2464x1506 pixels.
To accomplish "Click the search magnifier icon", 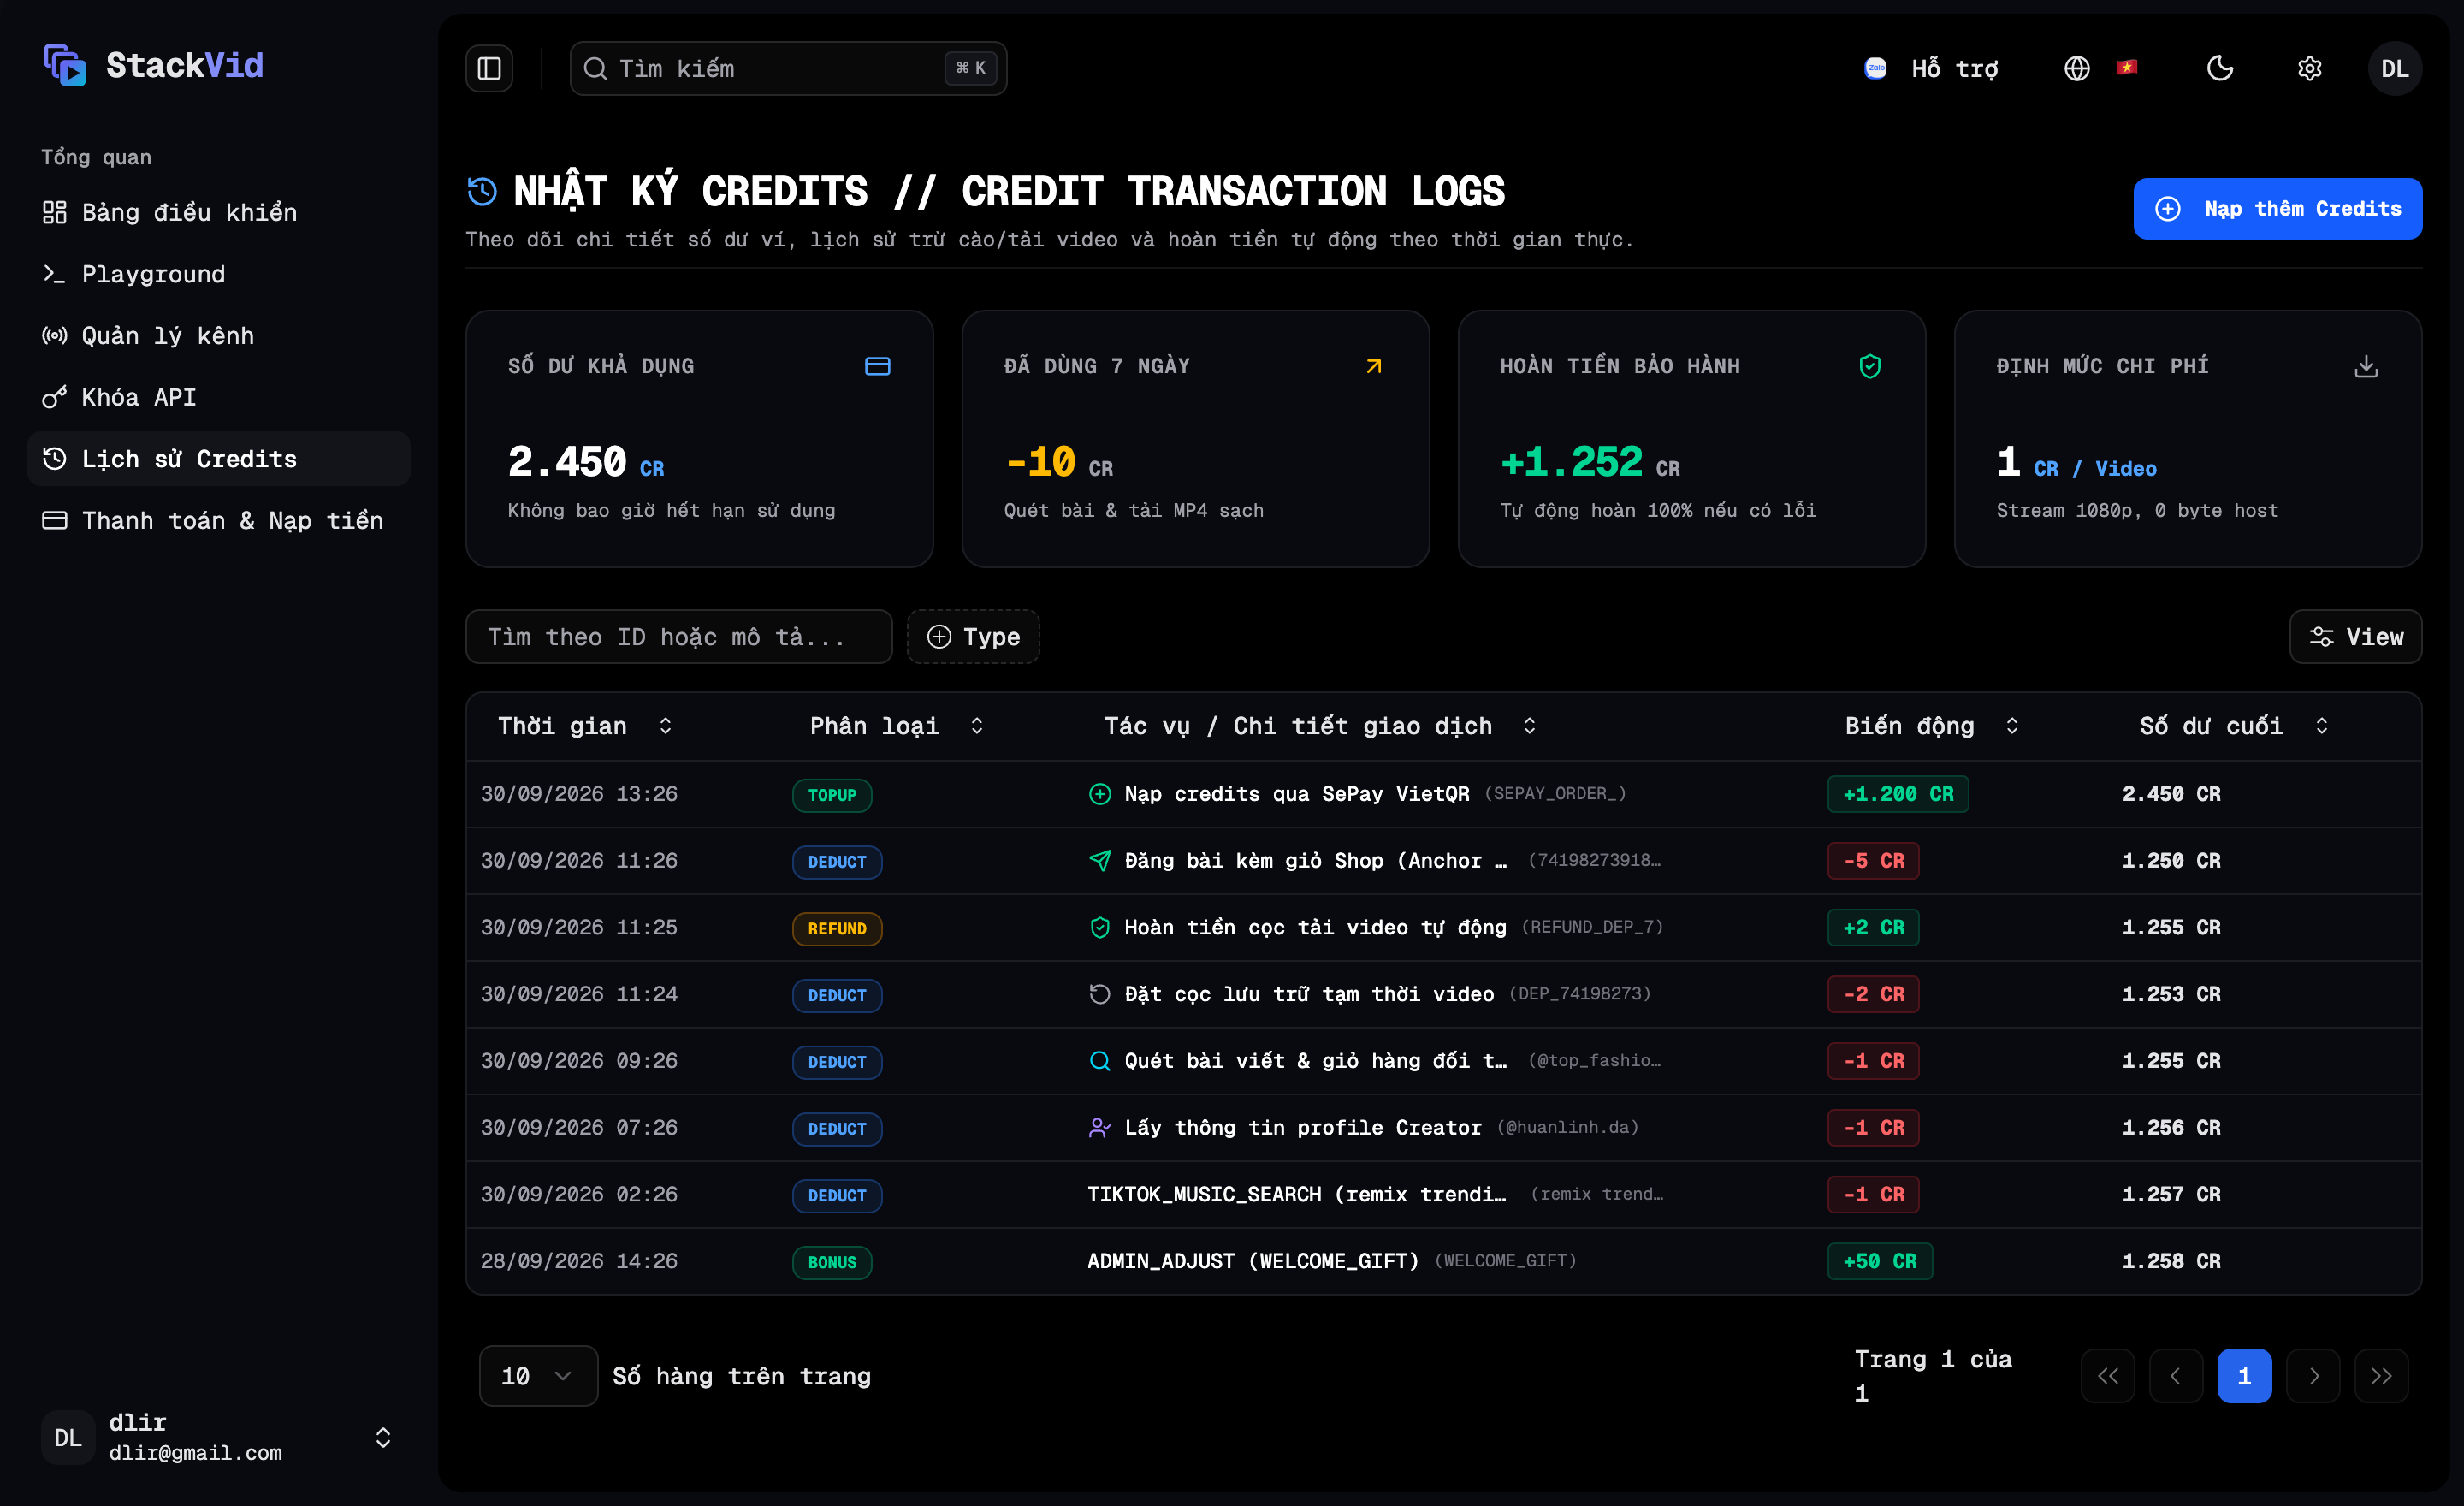I will (x=595, y=68).
